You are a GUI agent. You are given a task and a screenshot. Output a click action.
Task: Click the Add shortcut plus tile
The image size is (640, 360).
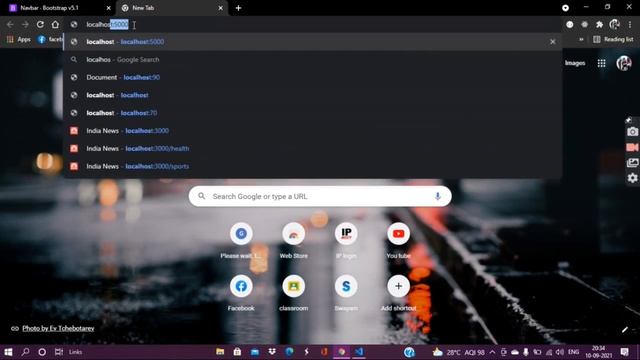398,292
